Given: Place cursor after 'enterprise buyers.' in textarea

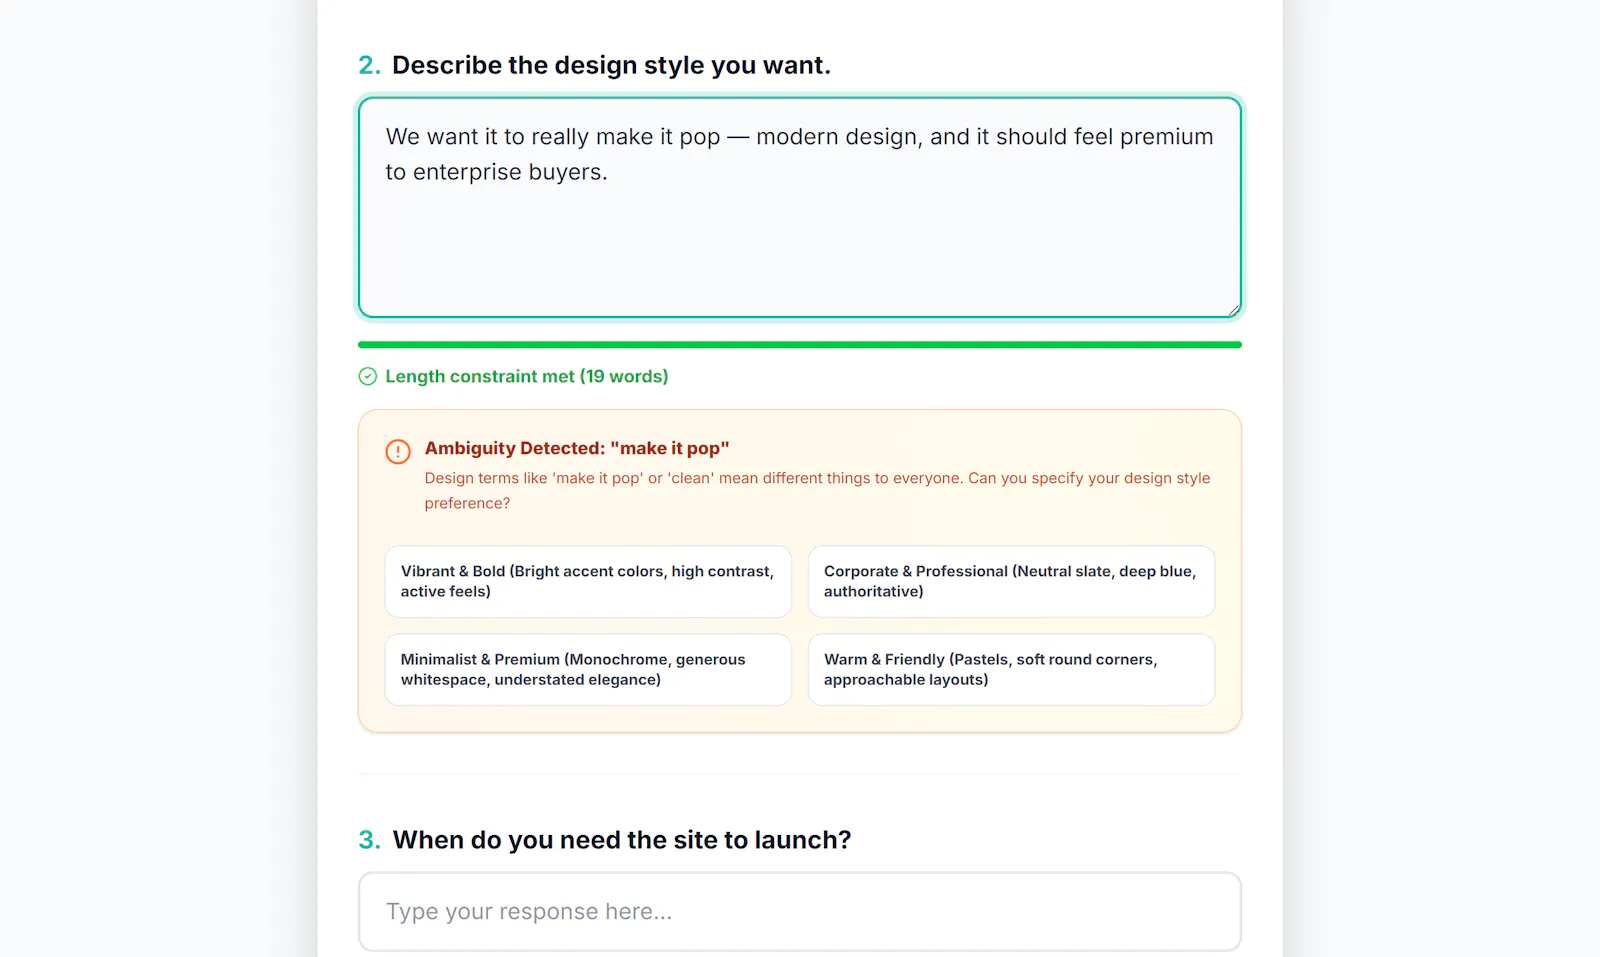Looking at the screenshot, I should (x=609, y=172).
